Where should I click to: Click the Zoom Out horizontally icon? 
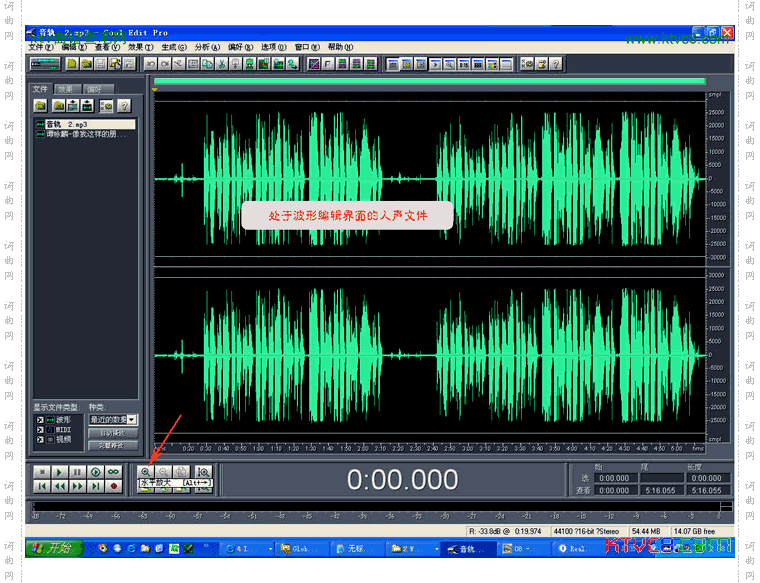click(163, 472)
